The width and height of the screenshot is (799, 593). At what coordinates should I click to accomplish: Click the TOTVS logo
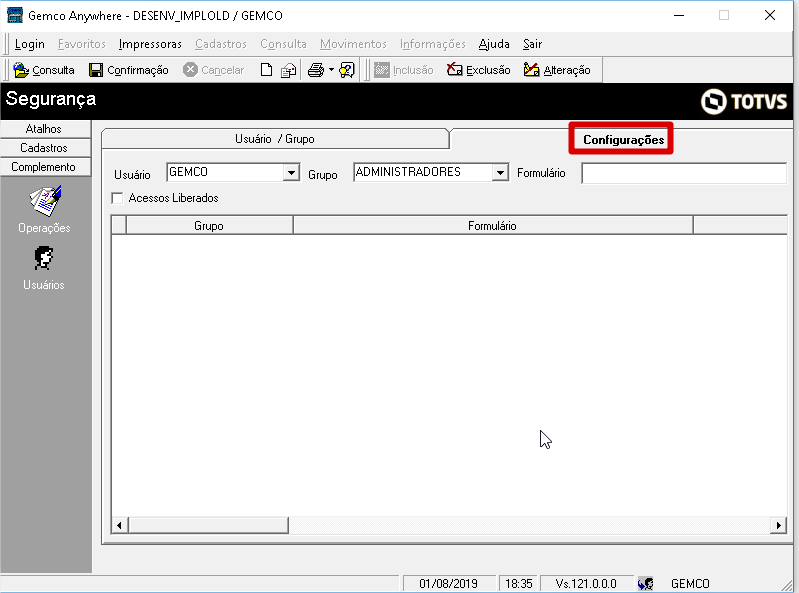click(744, 101)
